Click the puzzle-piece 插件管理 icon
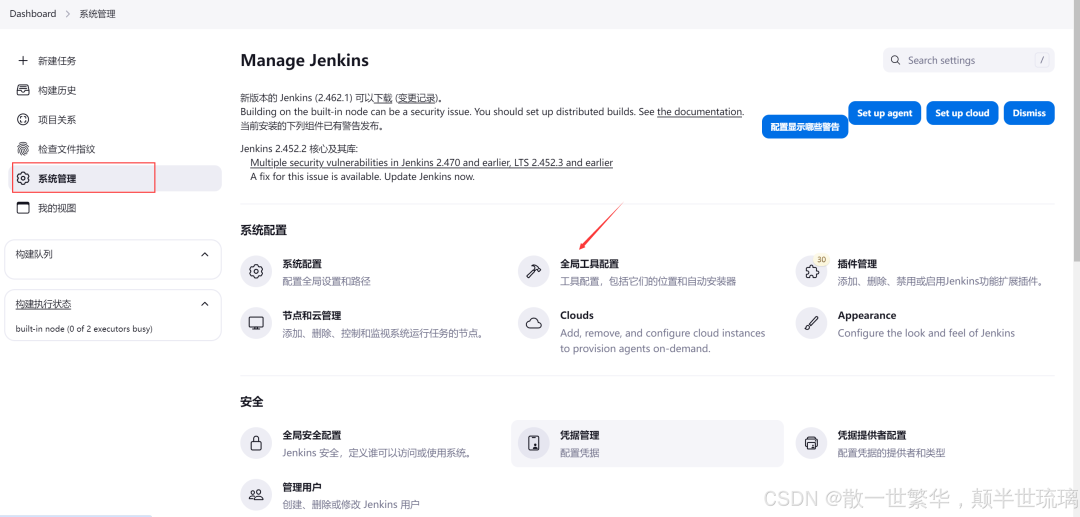This screenshot has width=1080, height=517. (x=811, y=272)
